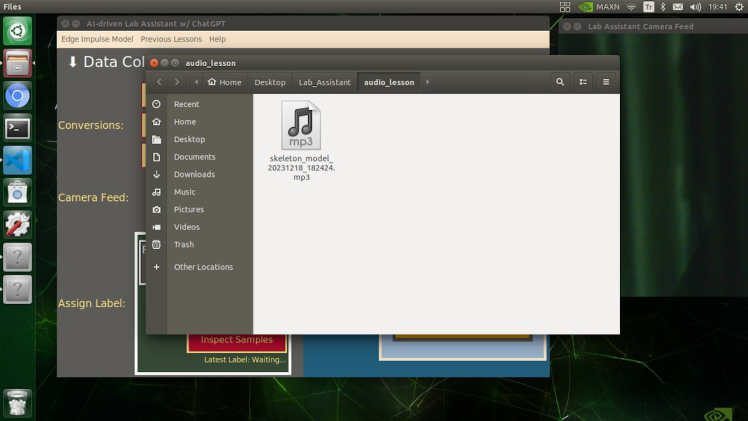Click the Music note icon in sidebar
748x421 pixels.
point(156,192)
